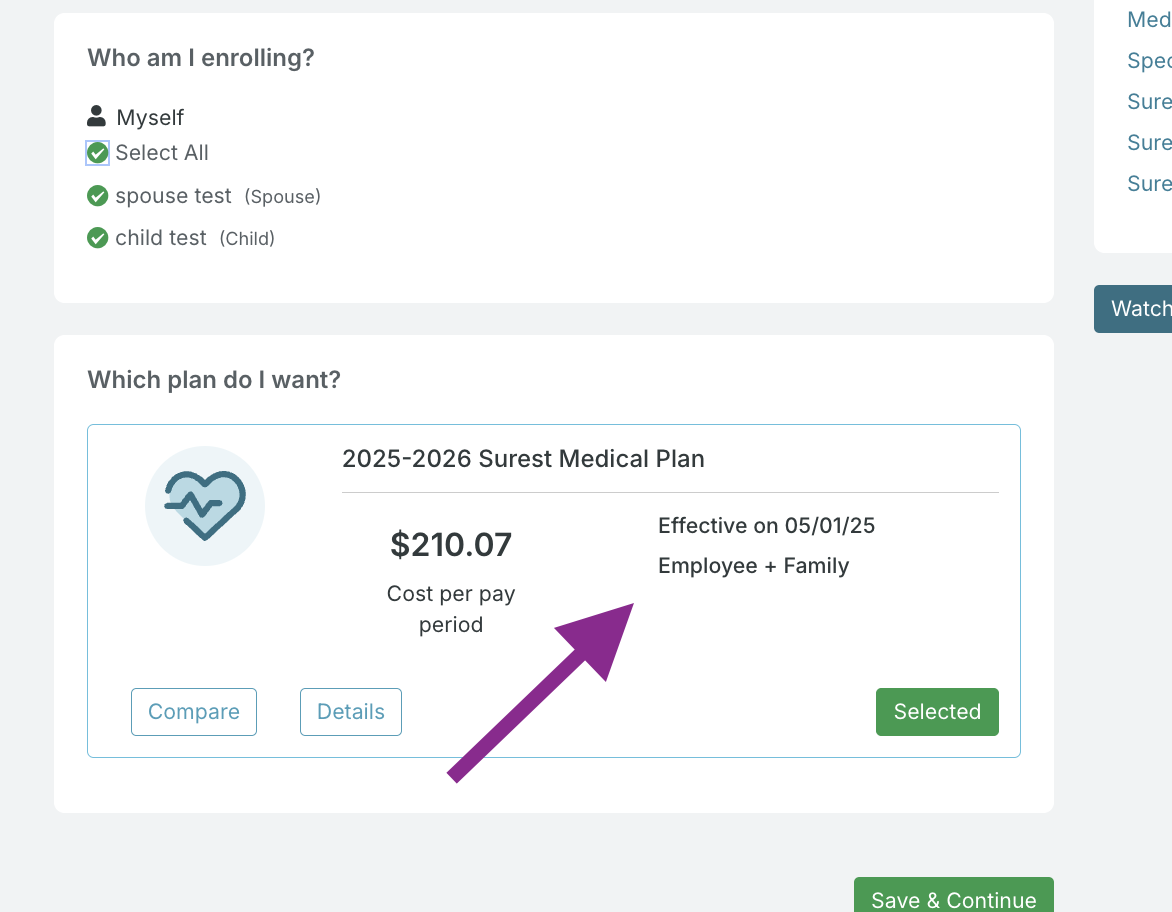This screenshot has width=1172, height=912.
Task: Open the first 'Sure' link in the sidebar
Action: [x=1149, y=102]
